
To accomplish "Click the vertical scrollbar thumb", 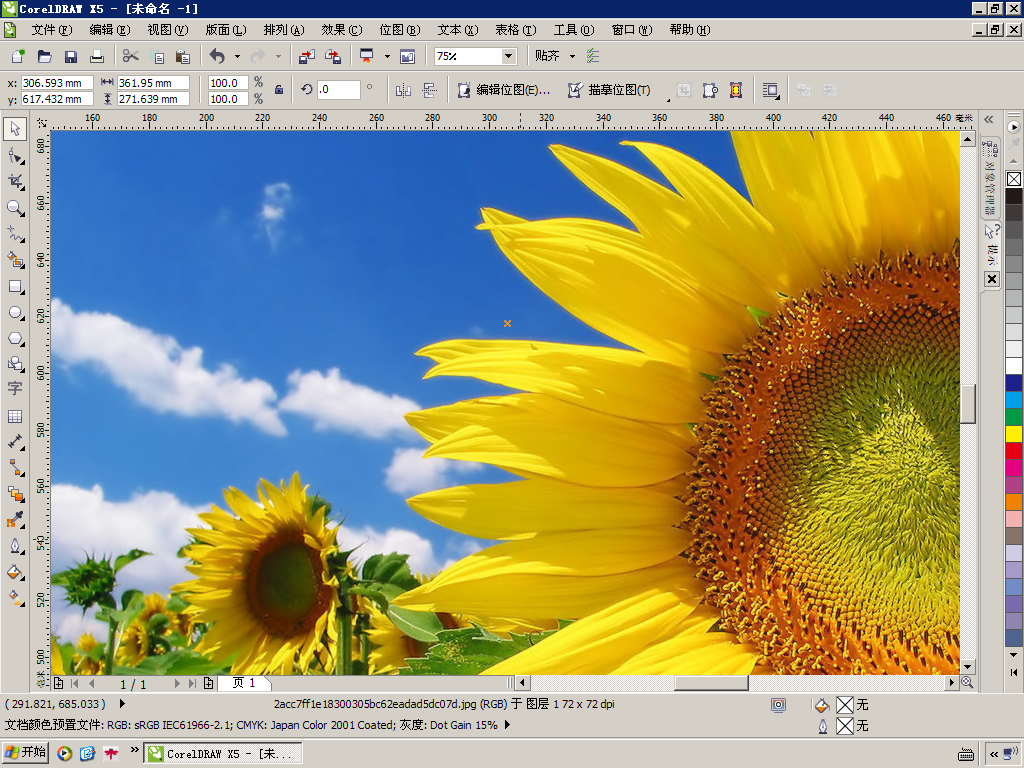I will point(967,404).
